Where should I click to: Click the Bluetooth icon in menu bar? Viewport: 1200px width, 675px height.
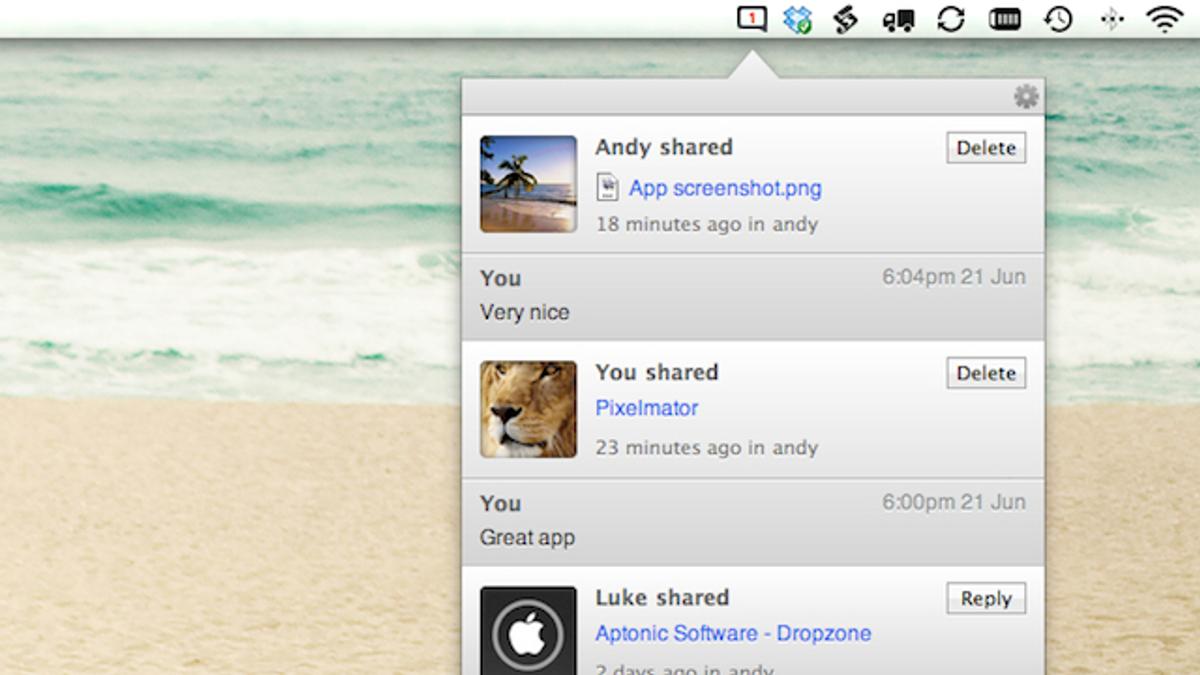(1111, 20)
